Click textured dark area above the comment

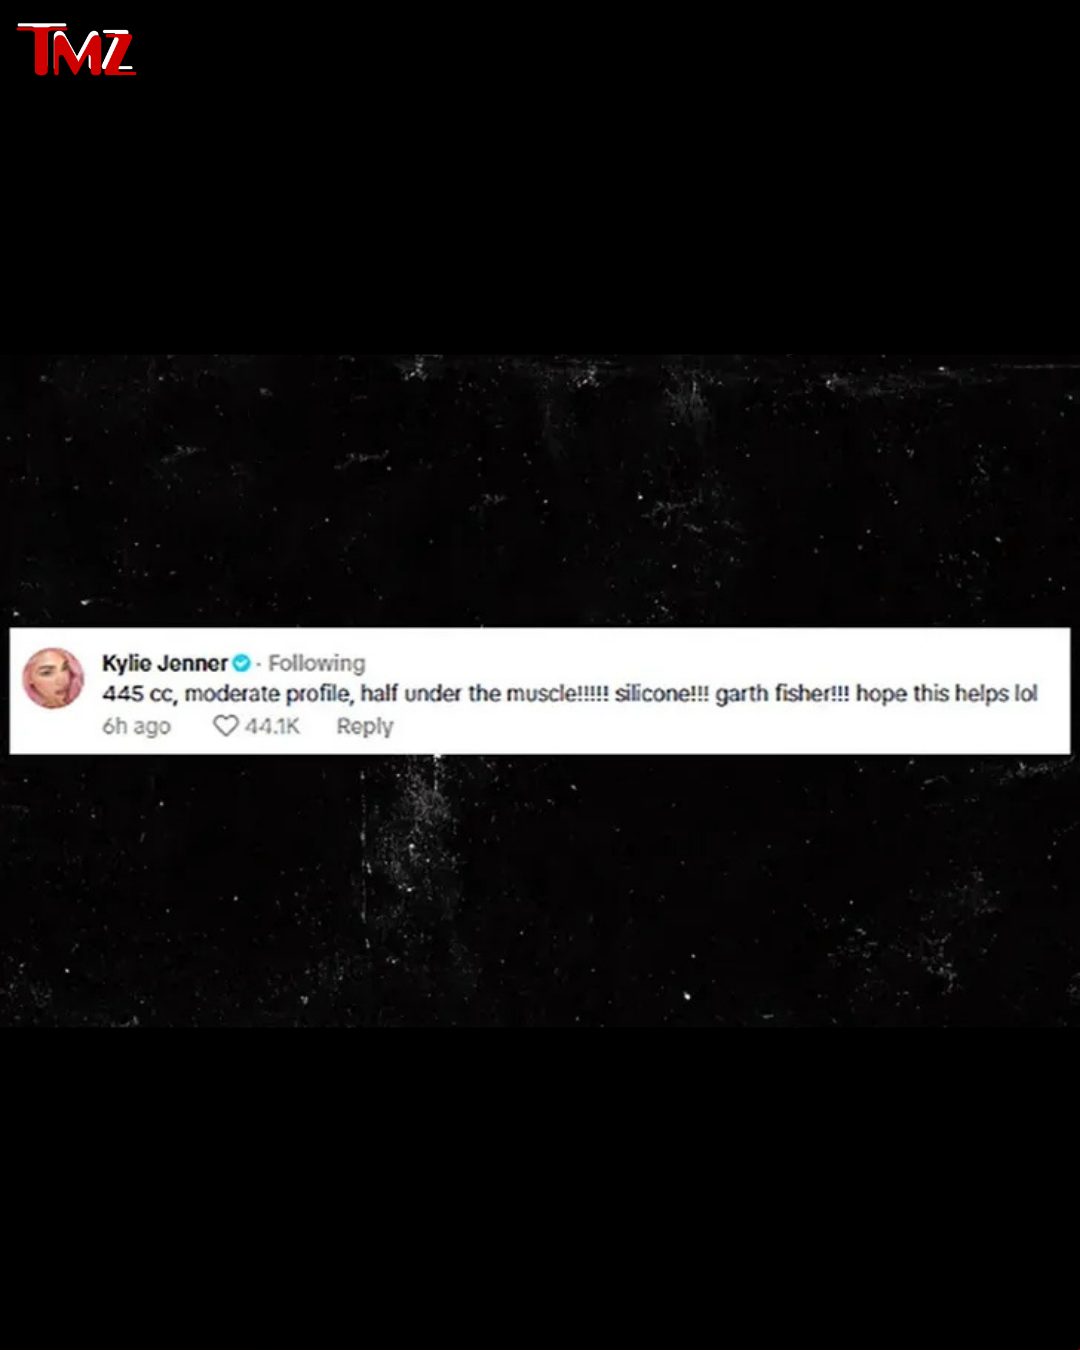(x=540, y=490)
